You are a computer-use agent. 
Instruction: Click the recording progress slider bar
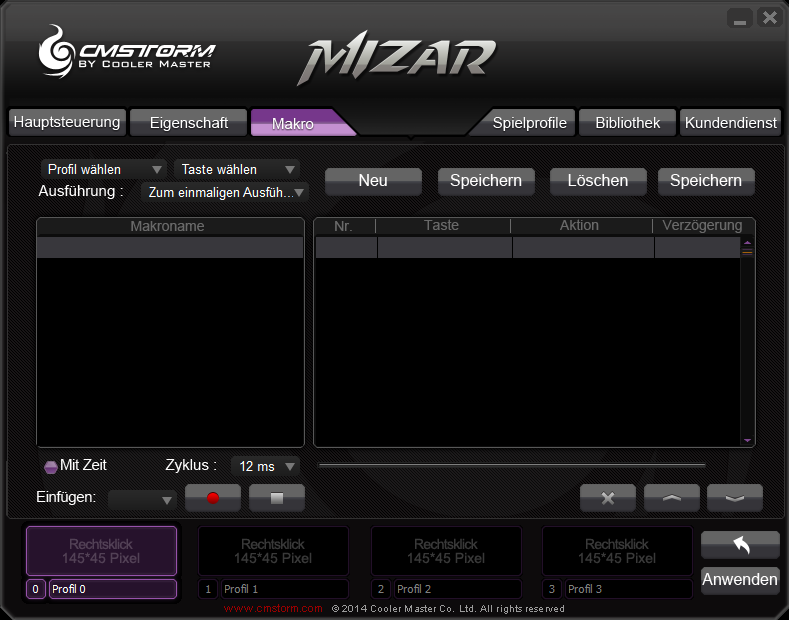(512, 466)
